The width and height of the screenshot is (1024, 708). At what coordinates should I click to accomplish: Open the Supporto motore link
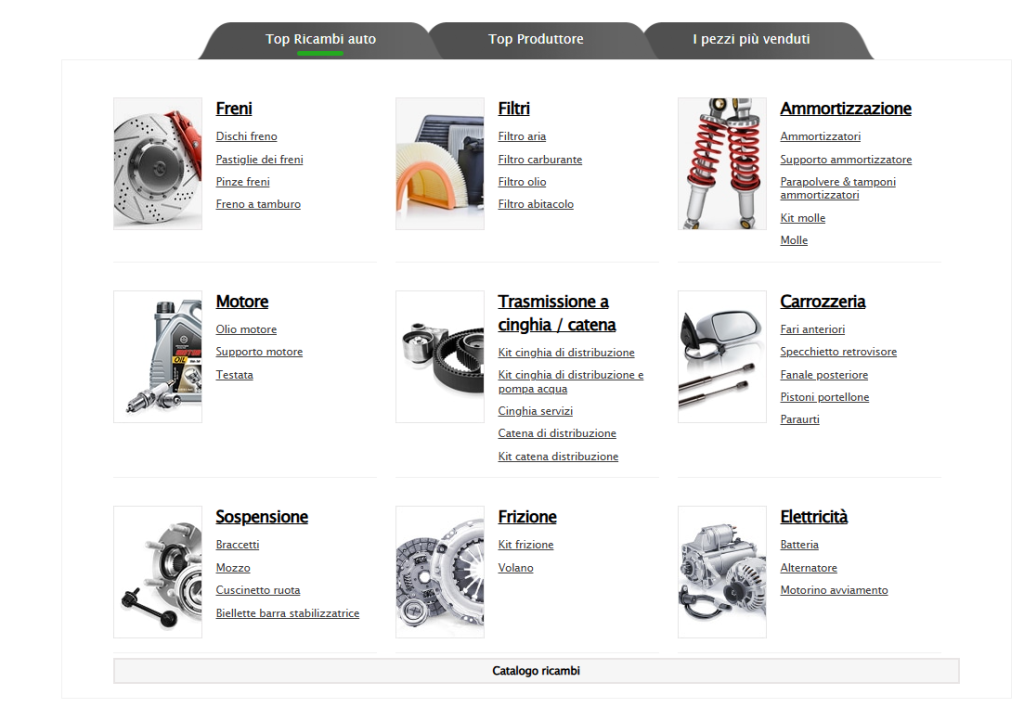[x=259, y=352]
